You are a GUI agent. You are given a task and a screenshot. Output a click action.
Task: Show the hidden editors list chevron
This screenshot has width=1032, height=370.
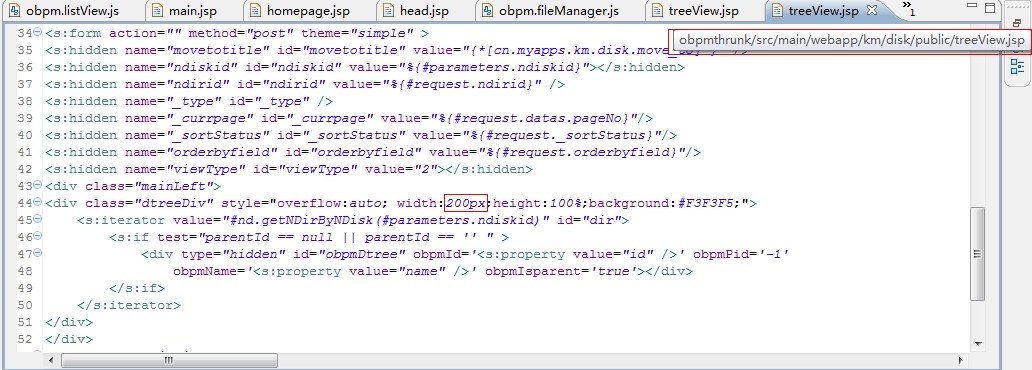pos(908,9)
